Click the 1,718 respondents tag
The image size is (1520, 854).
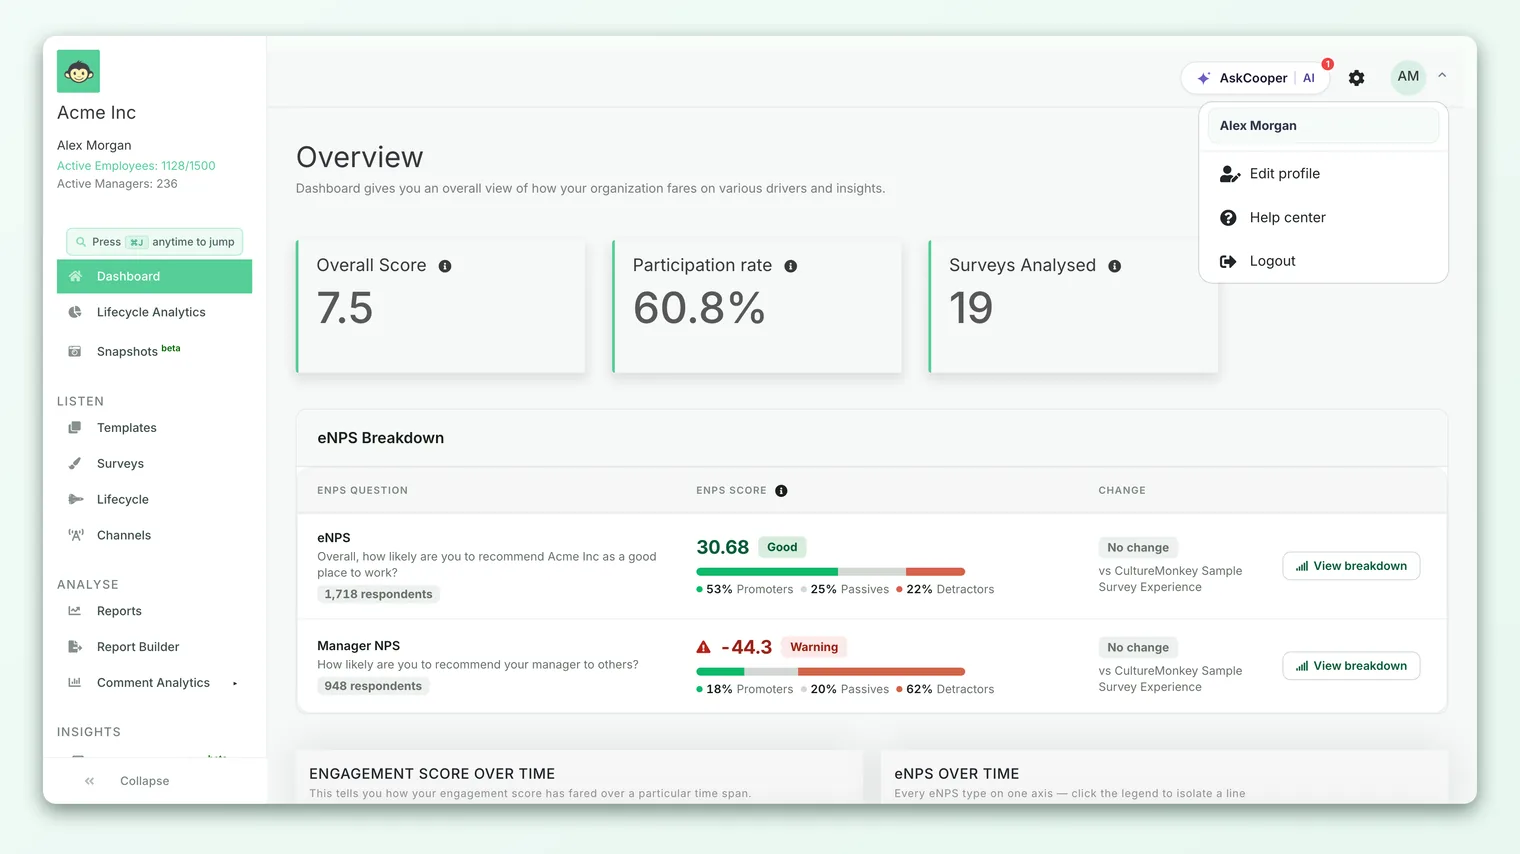coord(378,594)
